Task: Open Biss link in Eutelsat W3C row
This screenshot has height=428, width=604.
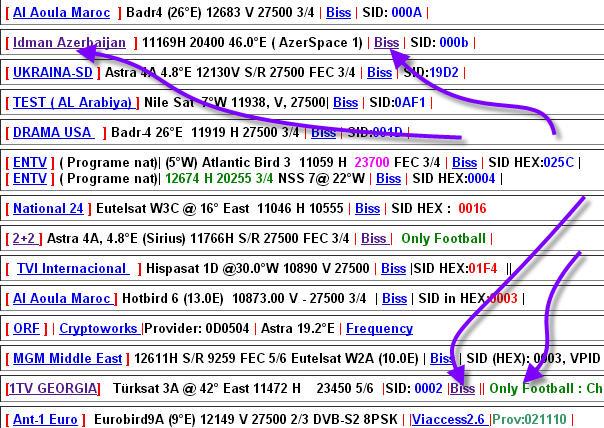Action: pos(367,208)
